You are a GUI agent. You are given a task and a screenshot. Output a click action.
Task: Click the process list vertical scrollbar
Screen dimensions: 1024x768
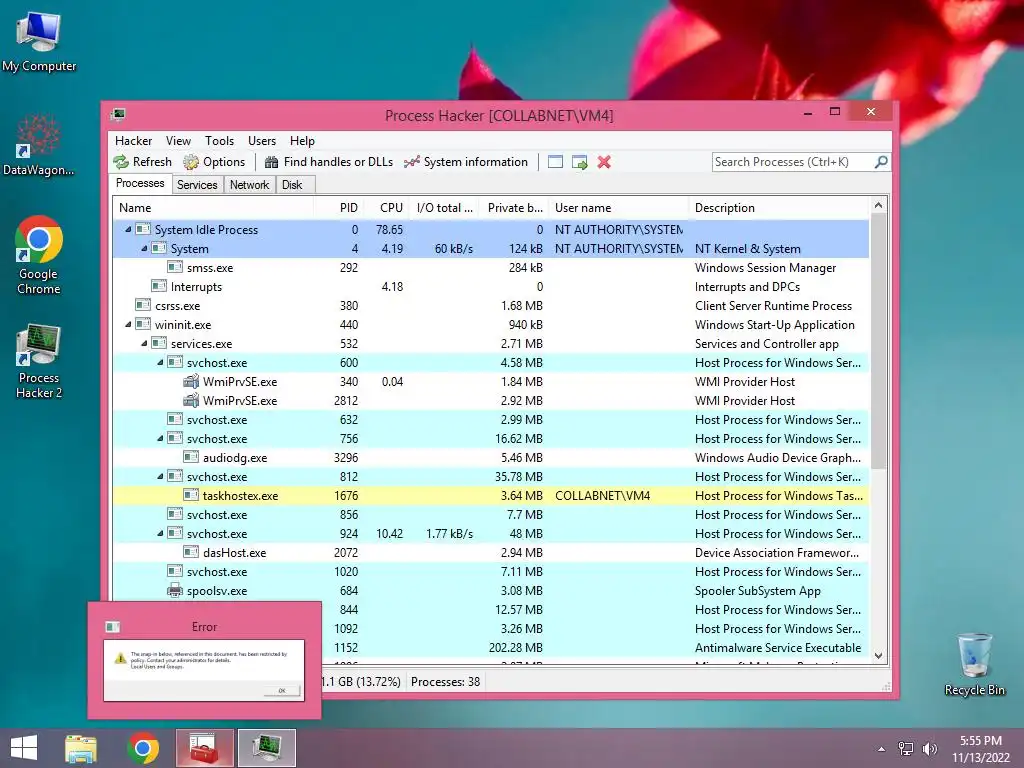pos(878,341)
